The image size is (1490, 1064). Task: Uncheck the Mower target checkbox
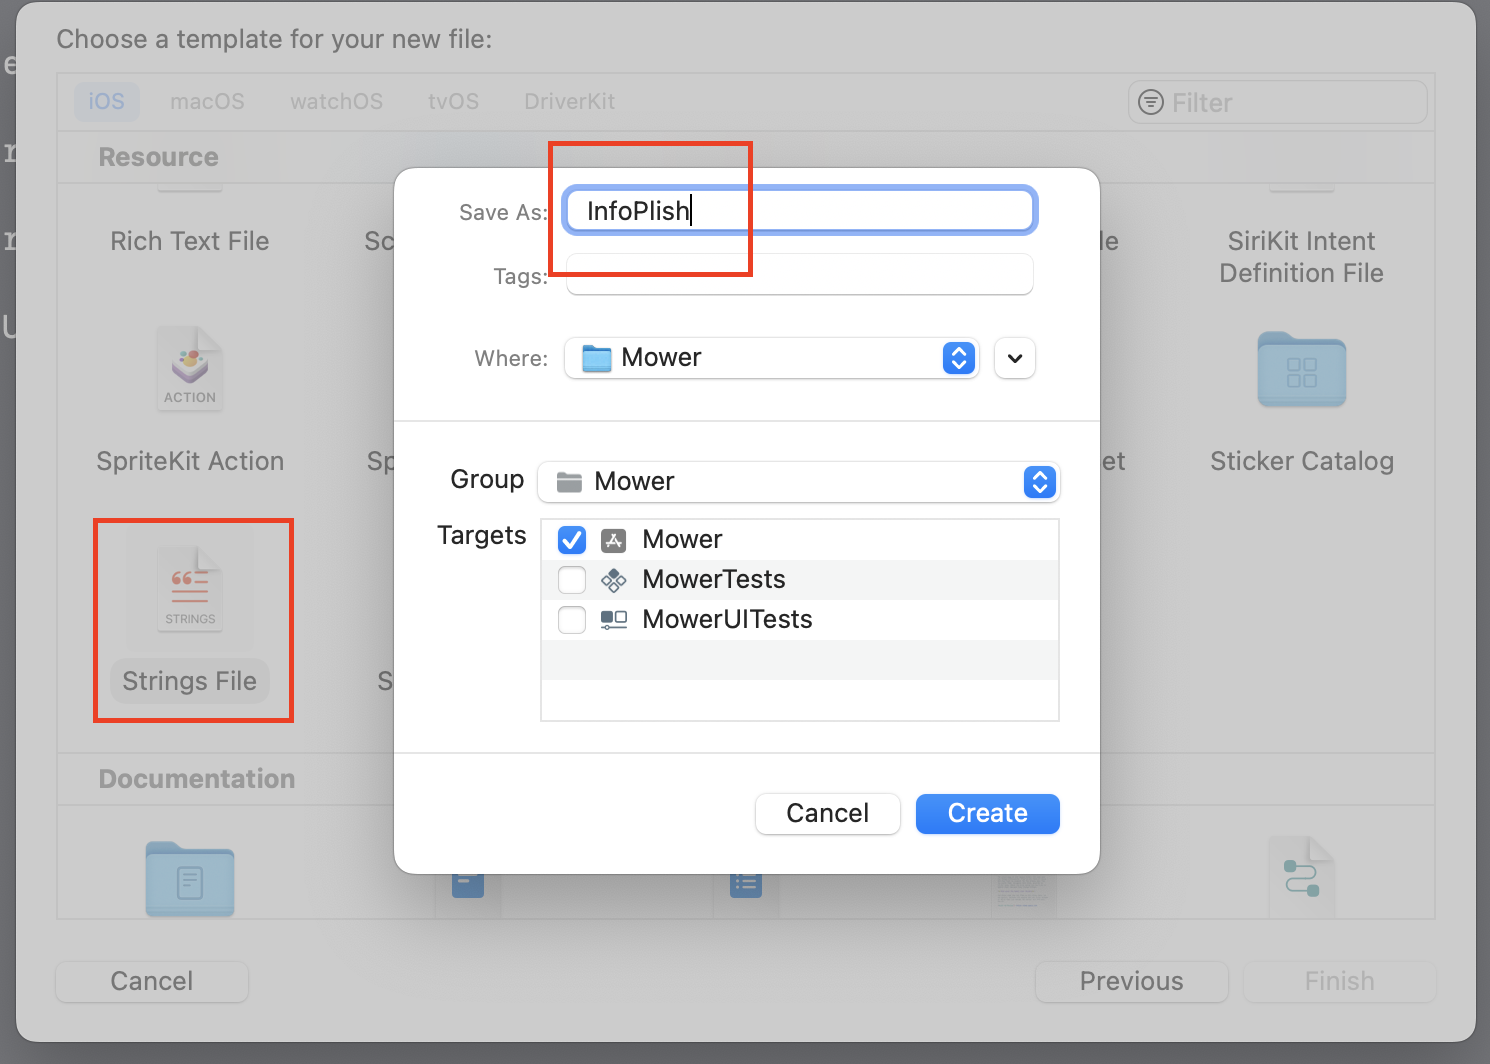pyautogui.click(x=572, y=540)
